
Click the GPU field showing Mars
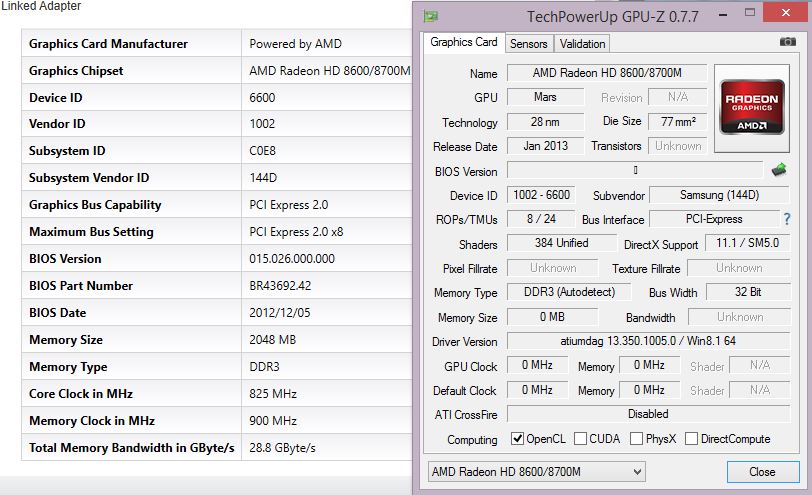pos(545,97)
